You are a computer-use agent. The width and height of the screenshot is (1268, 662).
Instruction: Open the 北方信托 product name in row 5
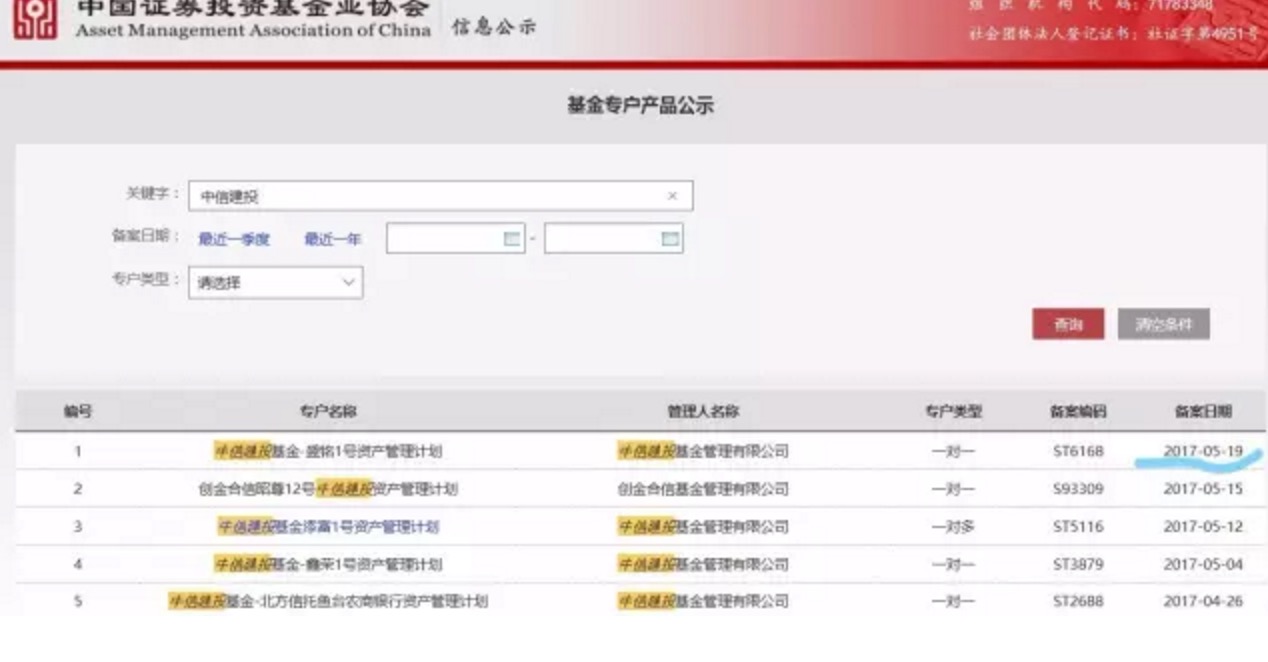coord(328,601)
